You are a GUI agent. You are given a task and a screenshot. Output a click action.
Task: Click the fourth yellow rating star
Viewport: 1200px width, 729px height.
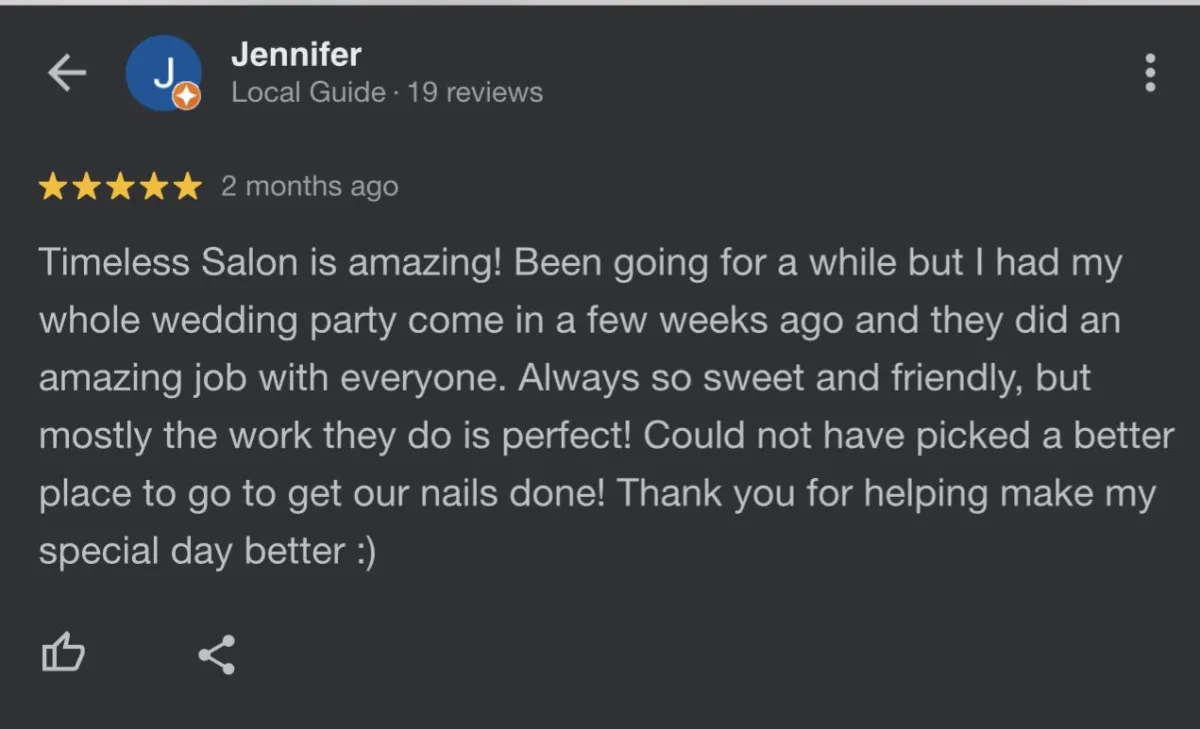coord(153,187)
